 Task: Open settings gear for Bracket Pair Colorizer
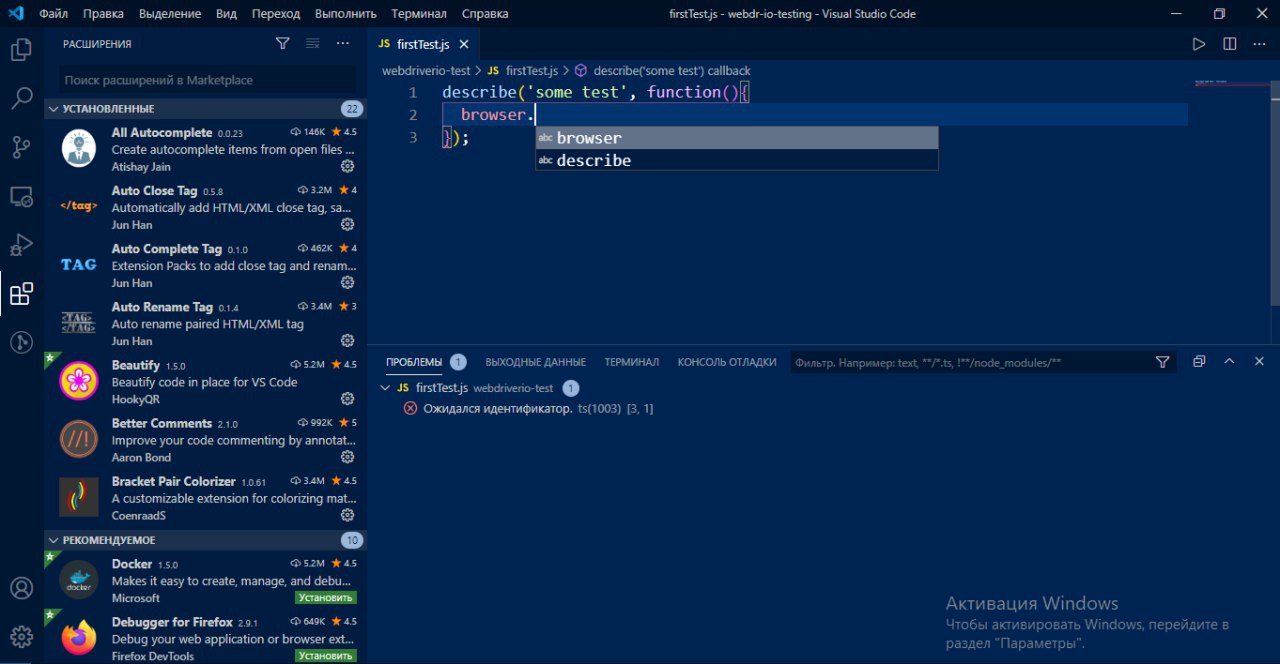coord(347,515)
